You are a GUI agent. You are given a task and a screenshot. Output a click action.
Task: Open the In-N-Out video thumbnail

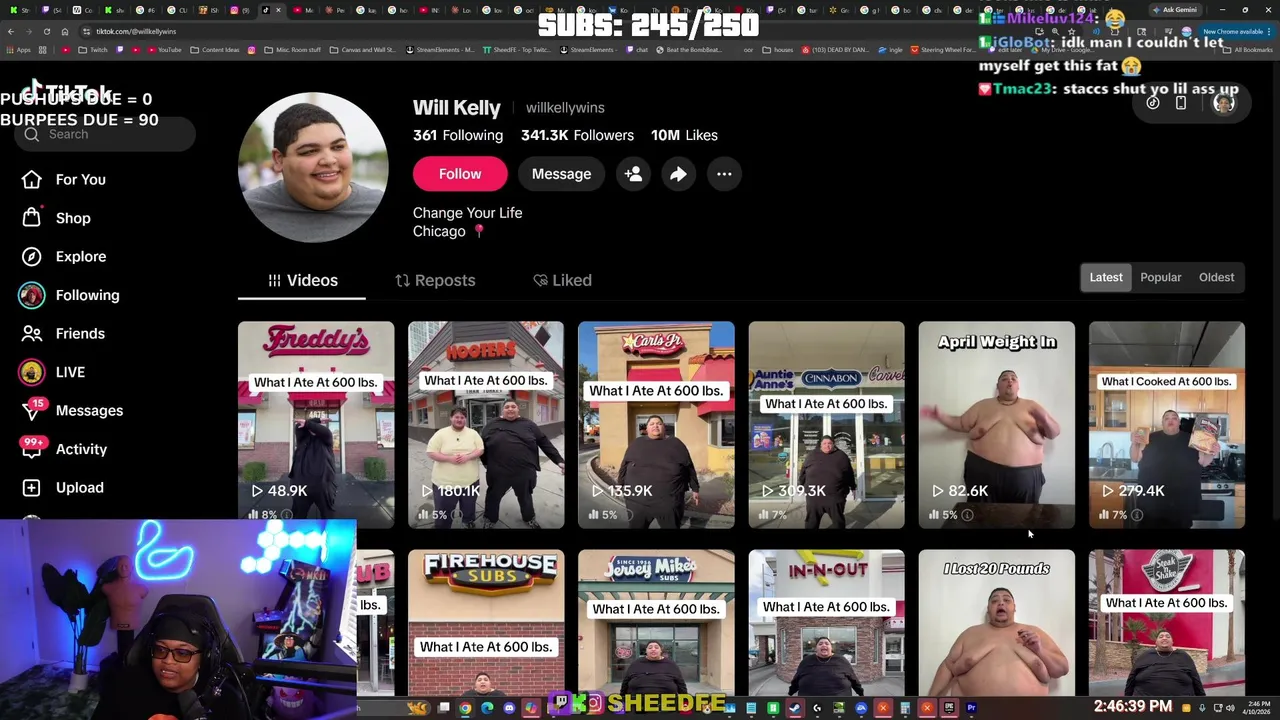coord(826,622)
